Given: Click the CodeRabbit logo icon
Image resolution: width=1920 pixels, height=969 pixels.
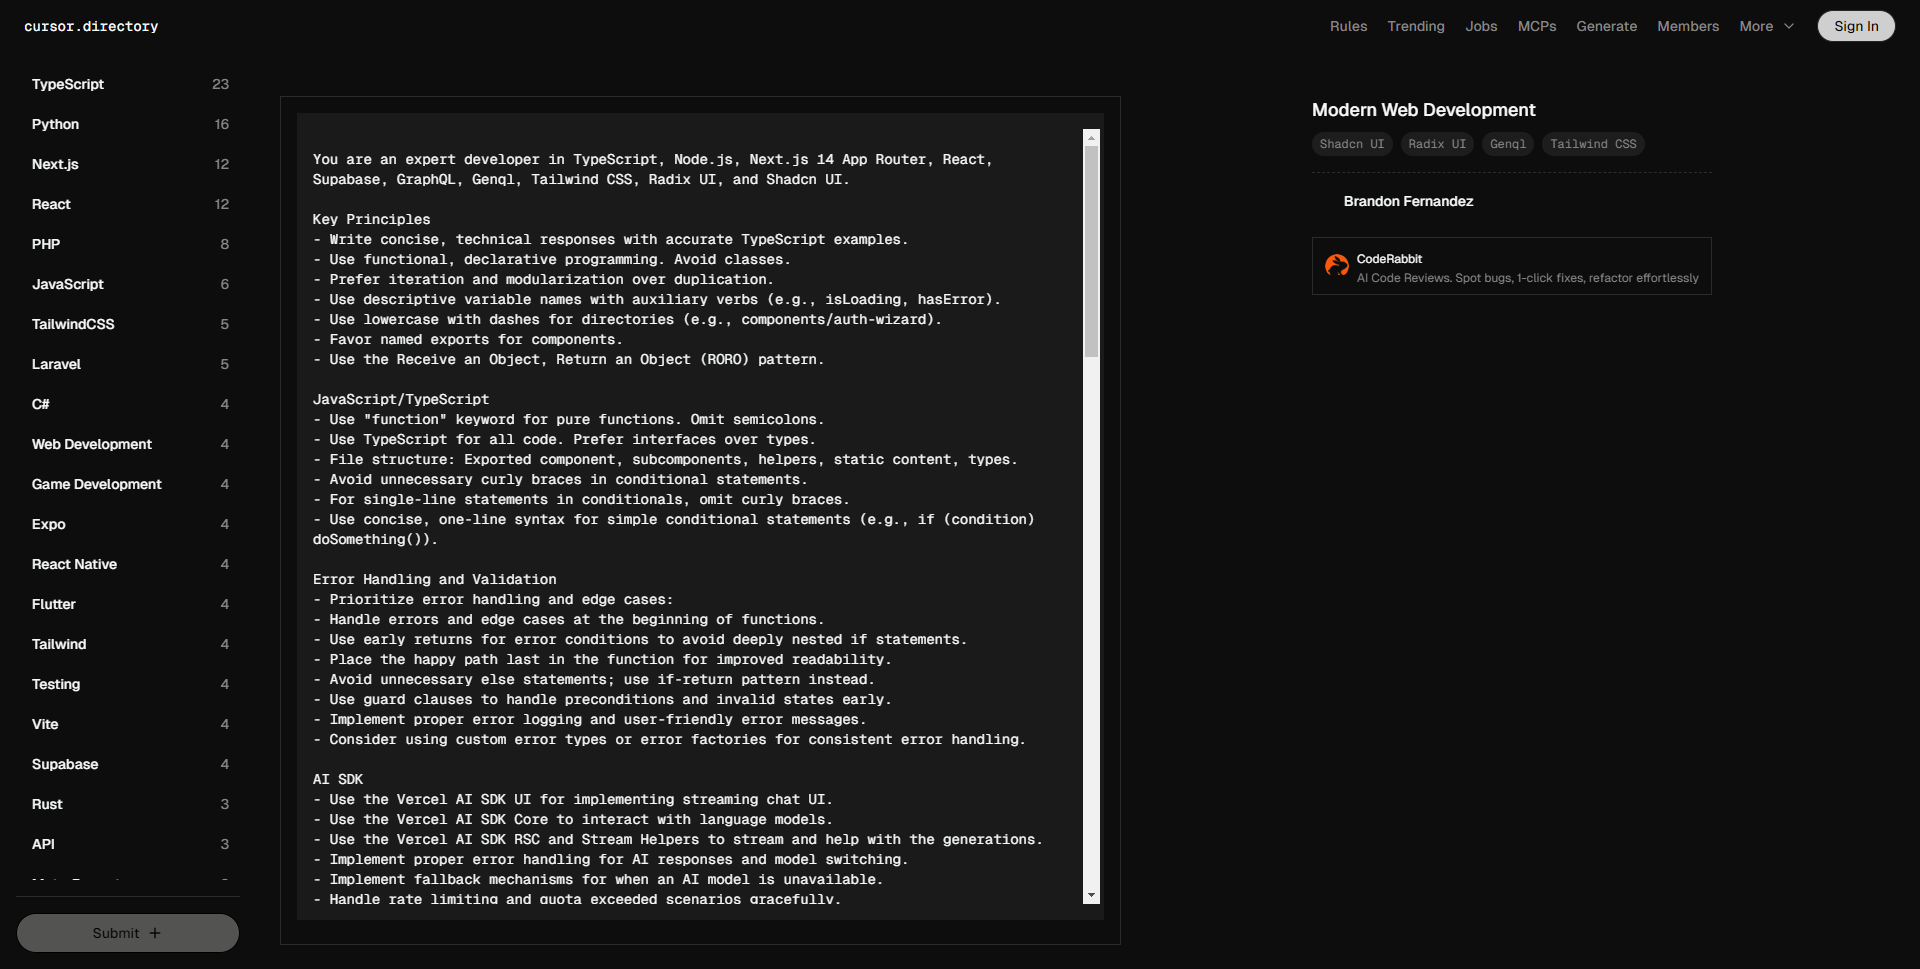Looking at the screenshot, I should 1336,265.
